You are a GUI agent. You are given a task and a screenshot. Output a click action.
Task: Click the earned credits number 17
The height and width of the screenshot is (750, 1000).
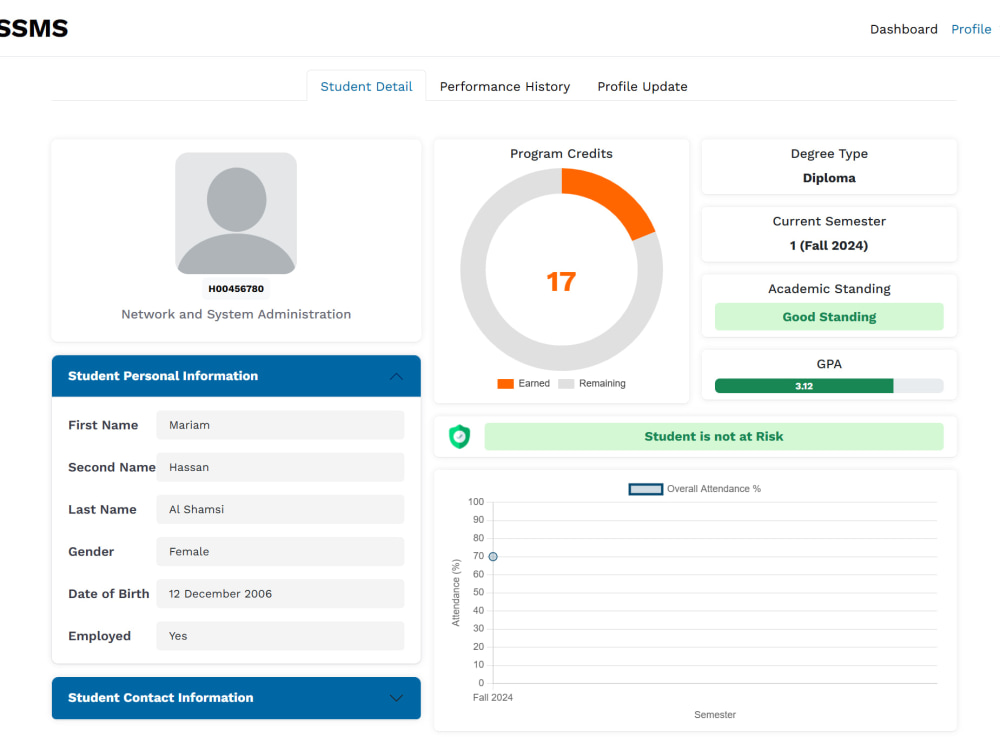[561, 282]
